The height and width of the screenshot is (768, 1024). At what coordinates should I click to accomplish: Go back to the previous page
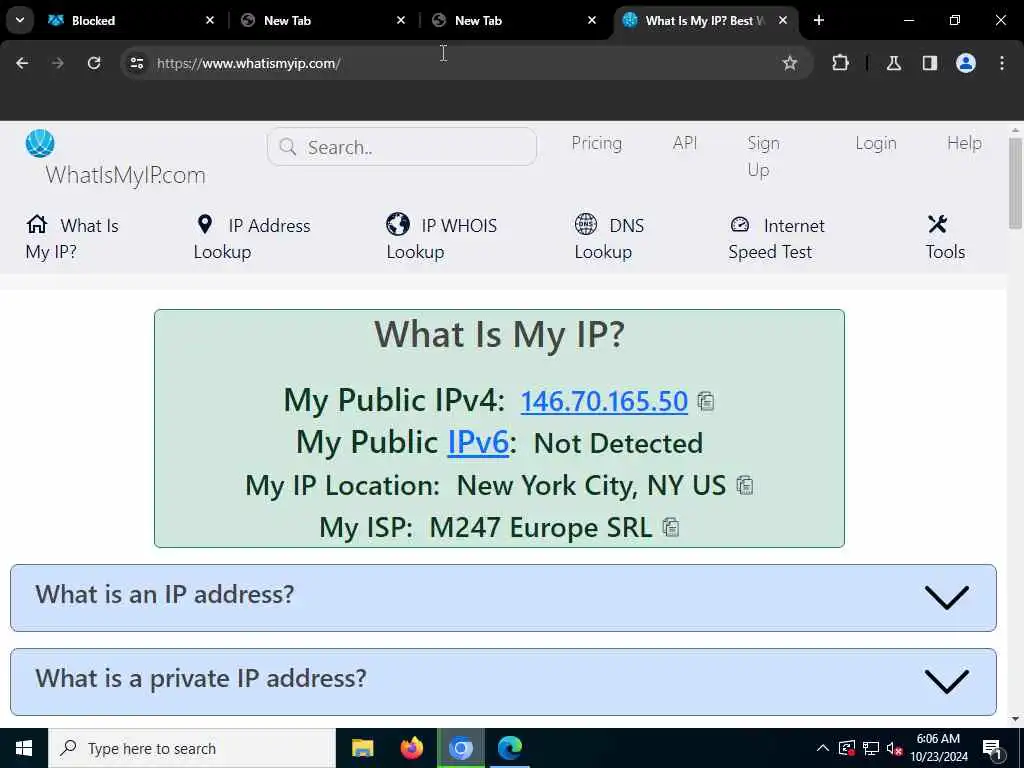pyautogui.click(x=22, y=63)
